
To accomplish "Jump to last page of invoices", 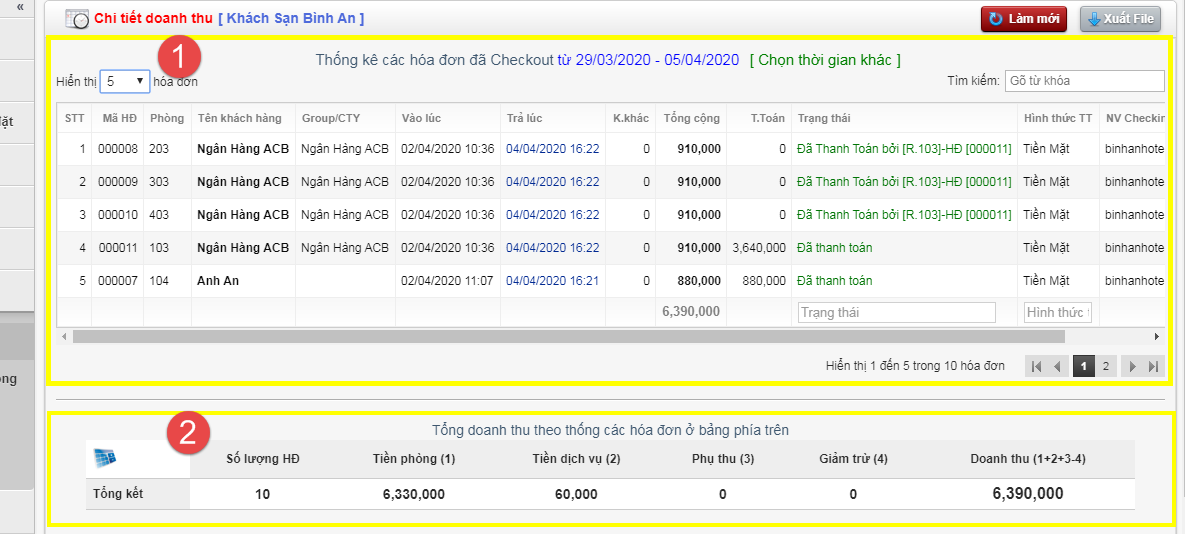I will click(x=1154, y=367).
